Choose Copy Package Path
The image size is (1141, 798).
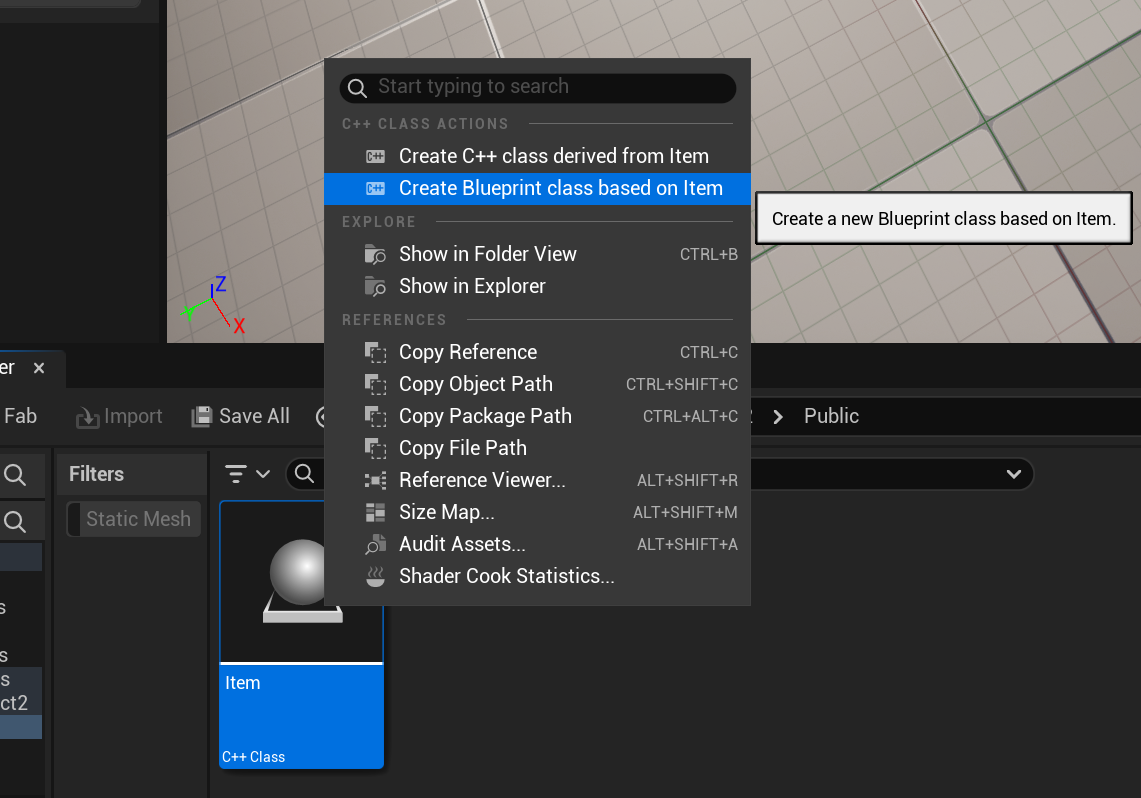[537, 416]
